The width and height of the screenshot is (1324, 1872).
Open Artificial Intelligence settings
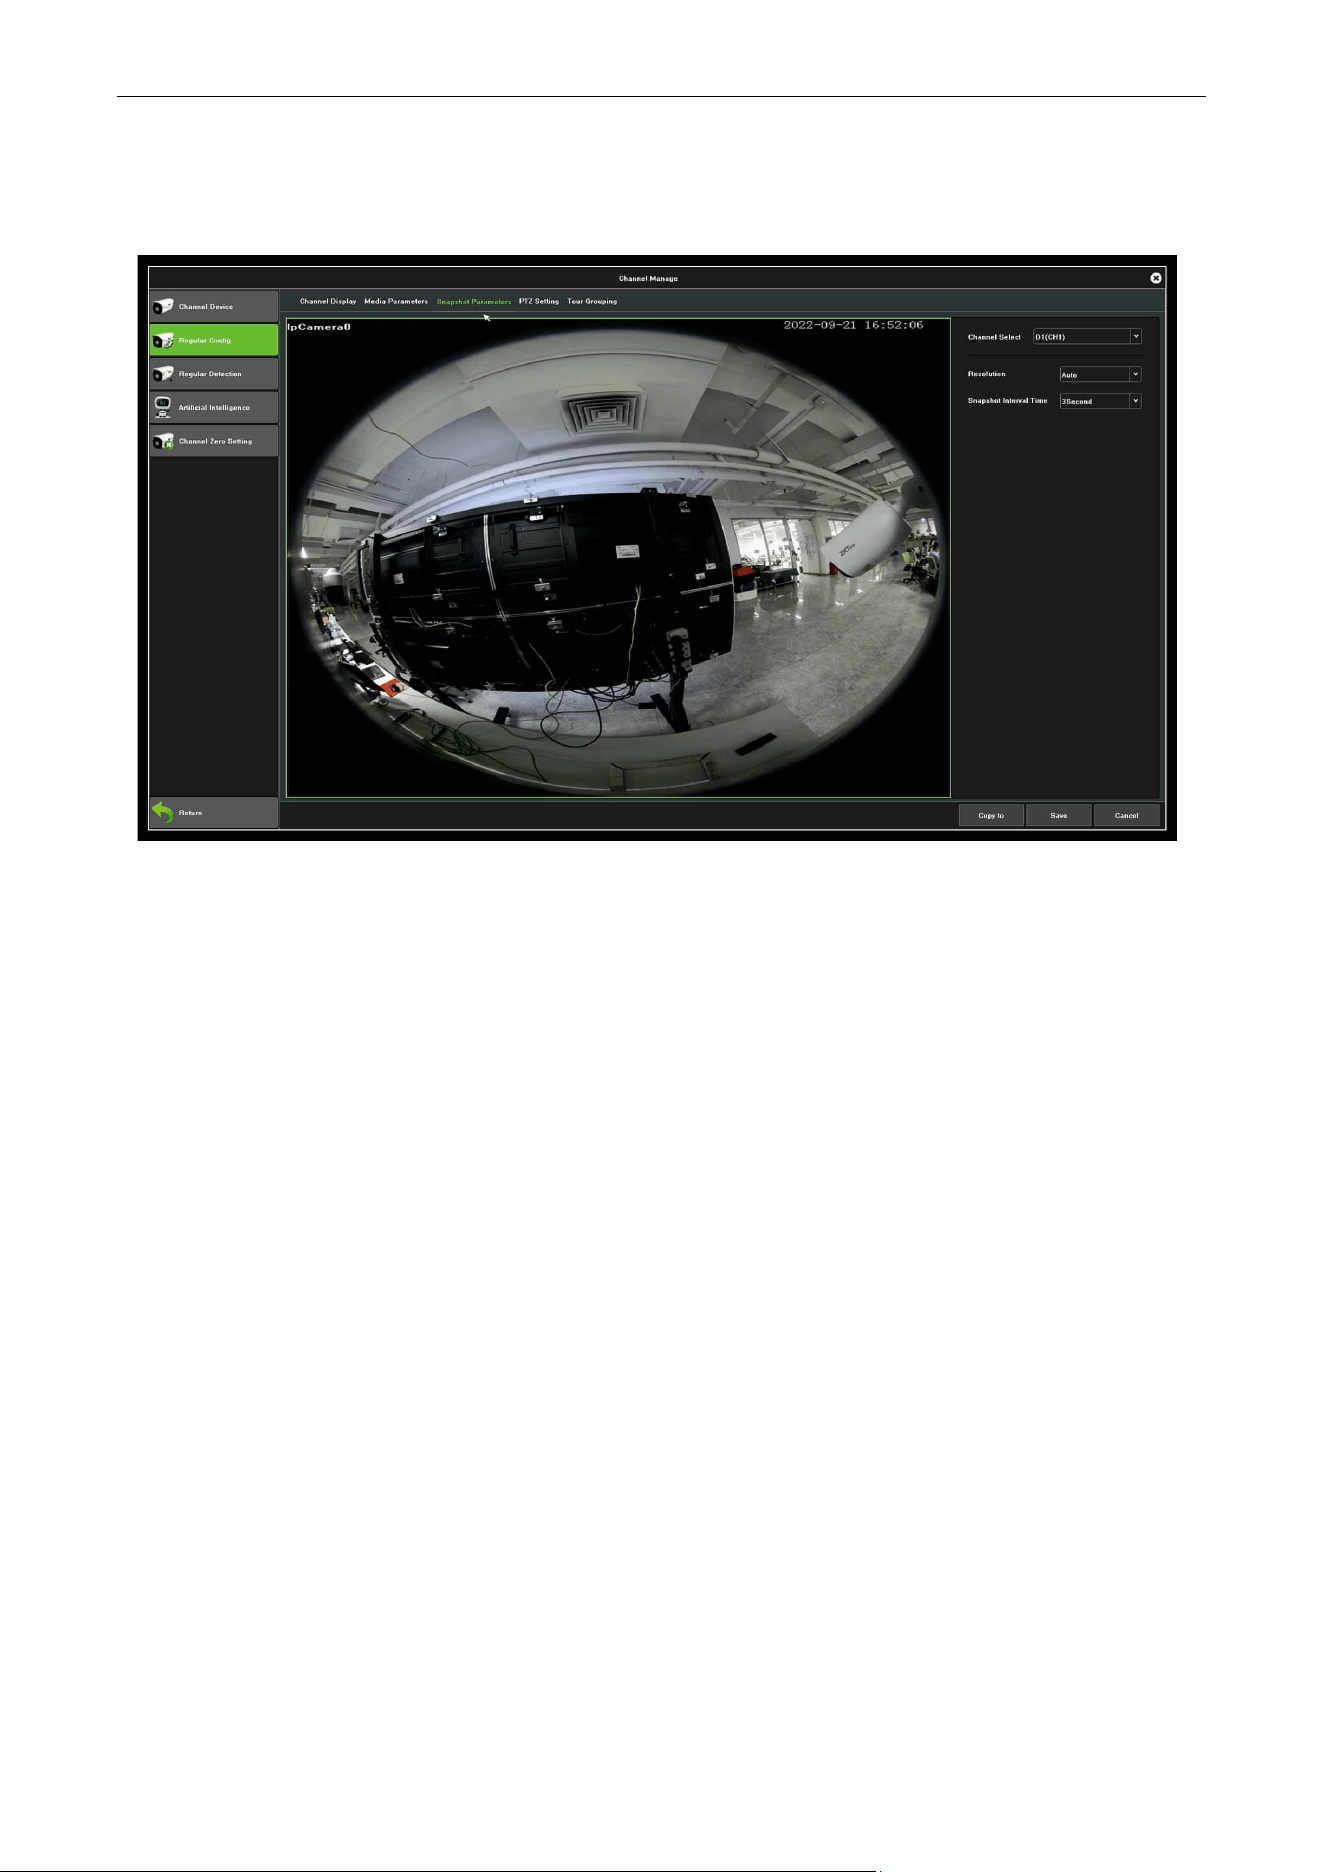point(214,407)
